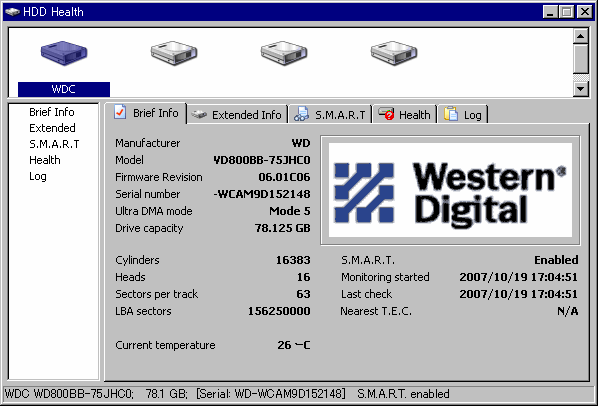598x406 pixels.
Task: Click the Log tab clipboard icon
Action: pos(451,114)
